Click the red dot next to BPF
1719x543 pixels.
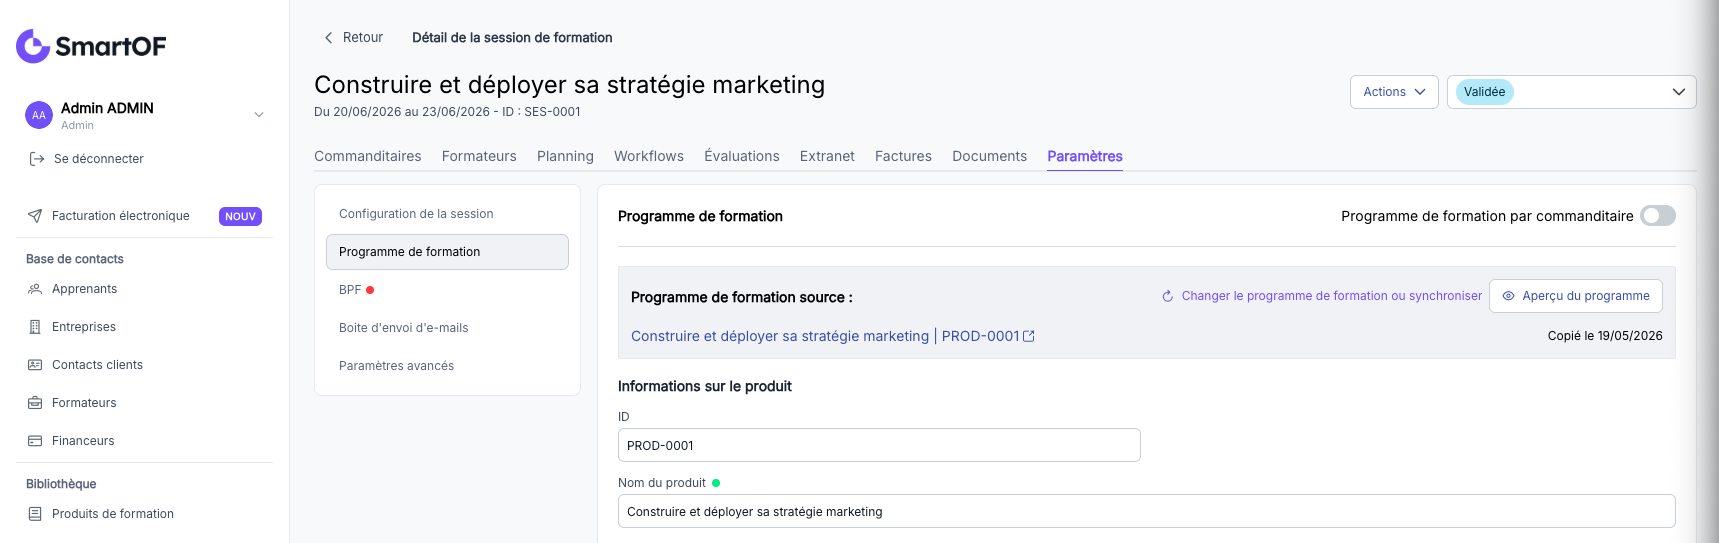click(x=370, y=290)
